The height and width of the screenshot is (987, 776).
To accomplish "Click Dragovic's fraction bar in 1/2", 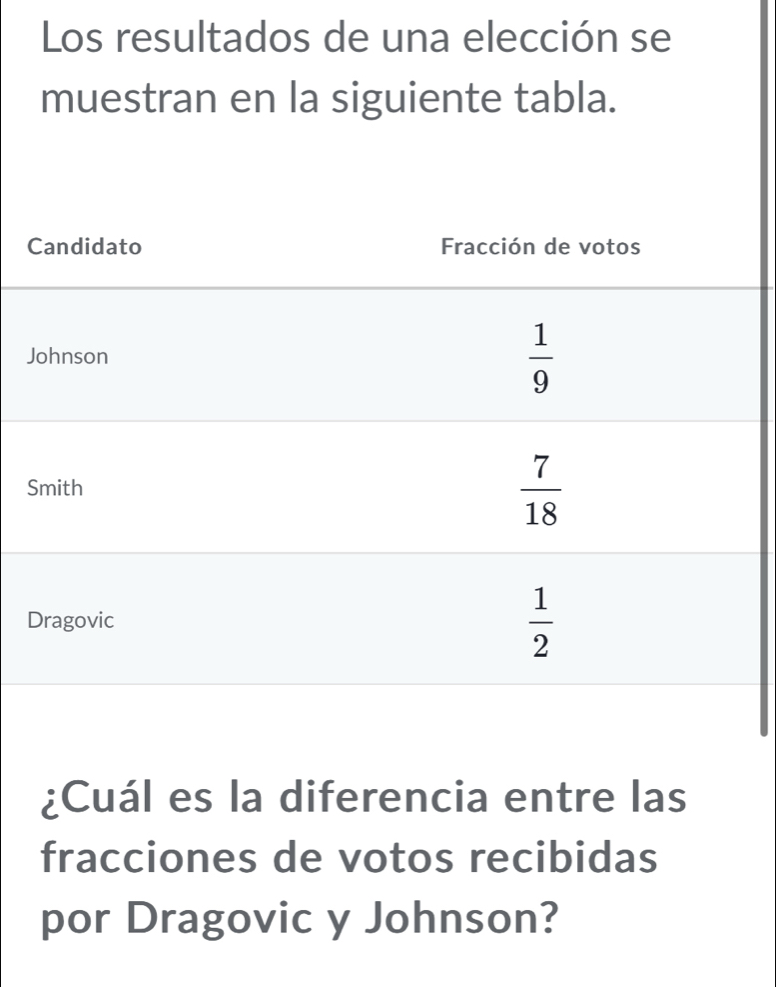I will click(540, 620).
